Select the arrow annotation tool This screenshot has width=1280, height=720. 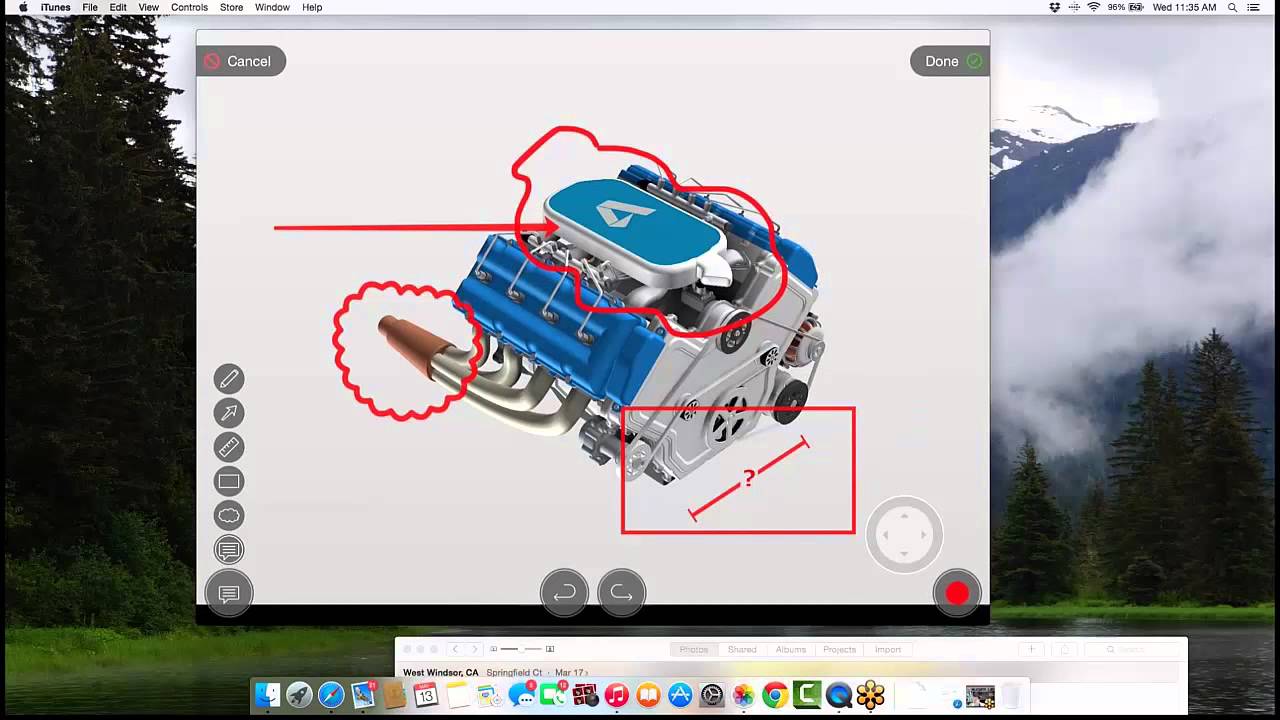[229, 413]
